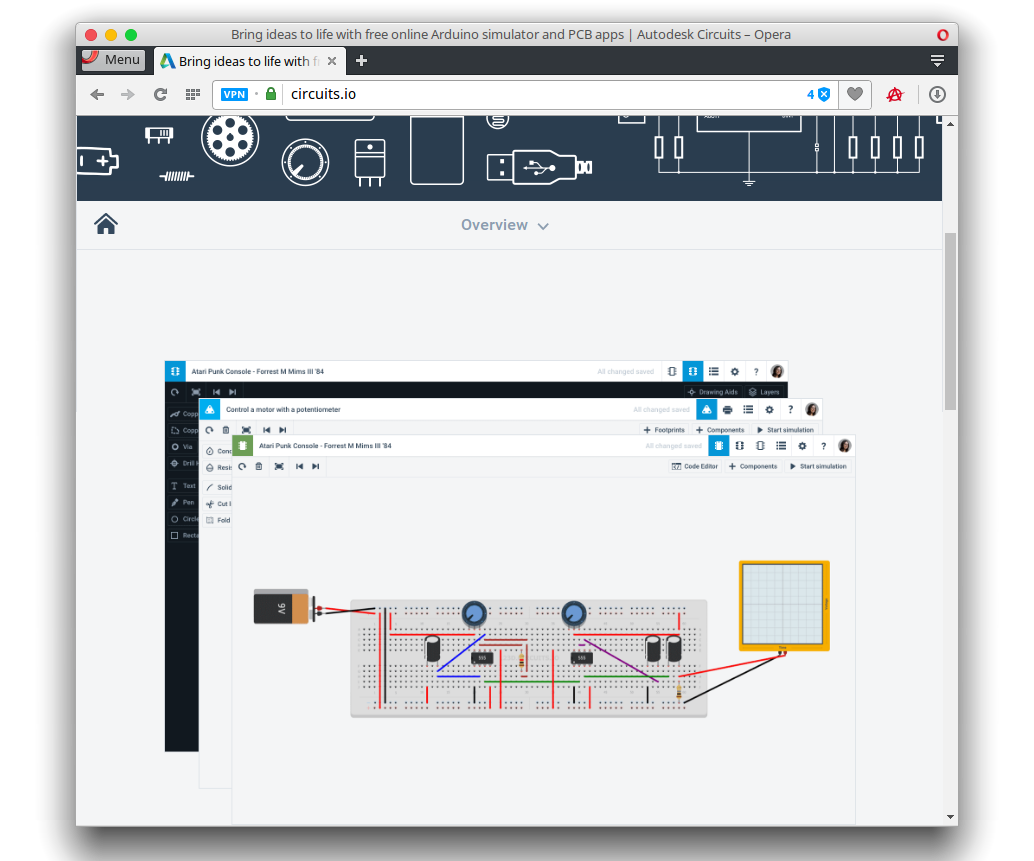Open the Code Editor for the Atari Punk Console
Screen dimensions: 1034x861
click(x=694, y=466)
